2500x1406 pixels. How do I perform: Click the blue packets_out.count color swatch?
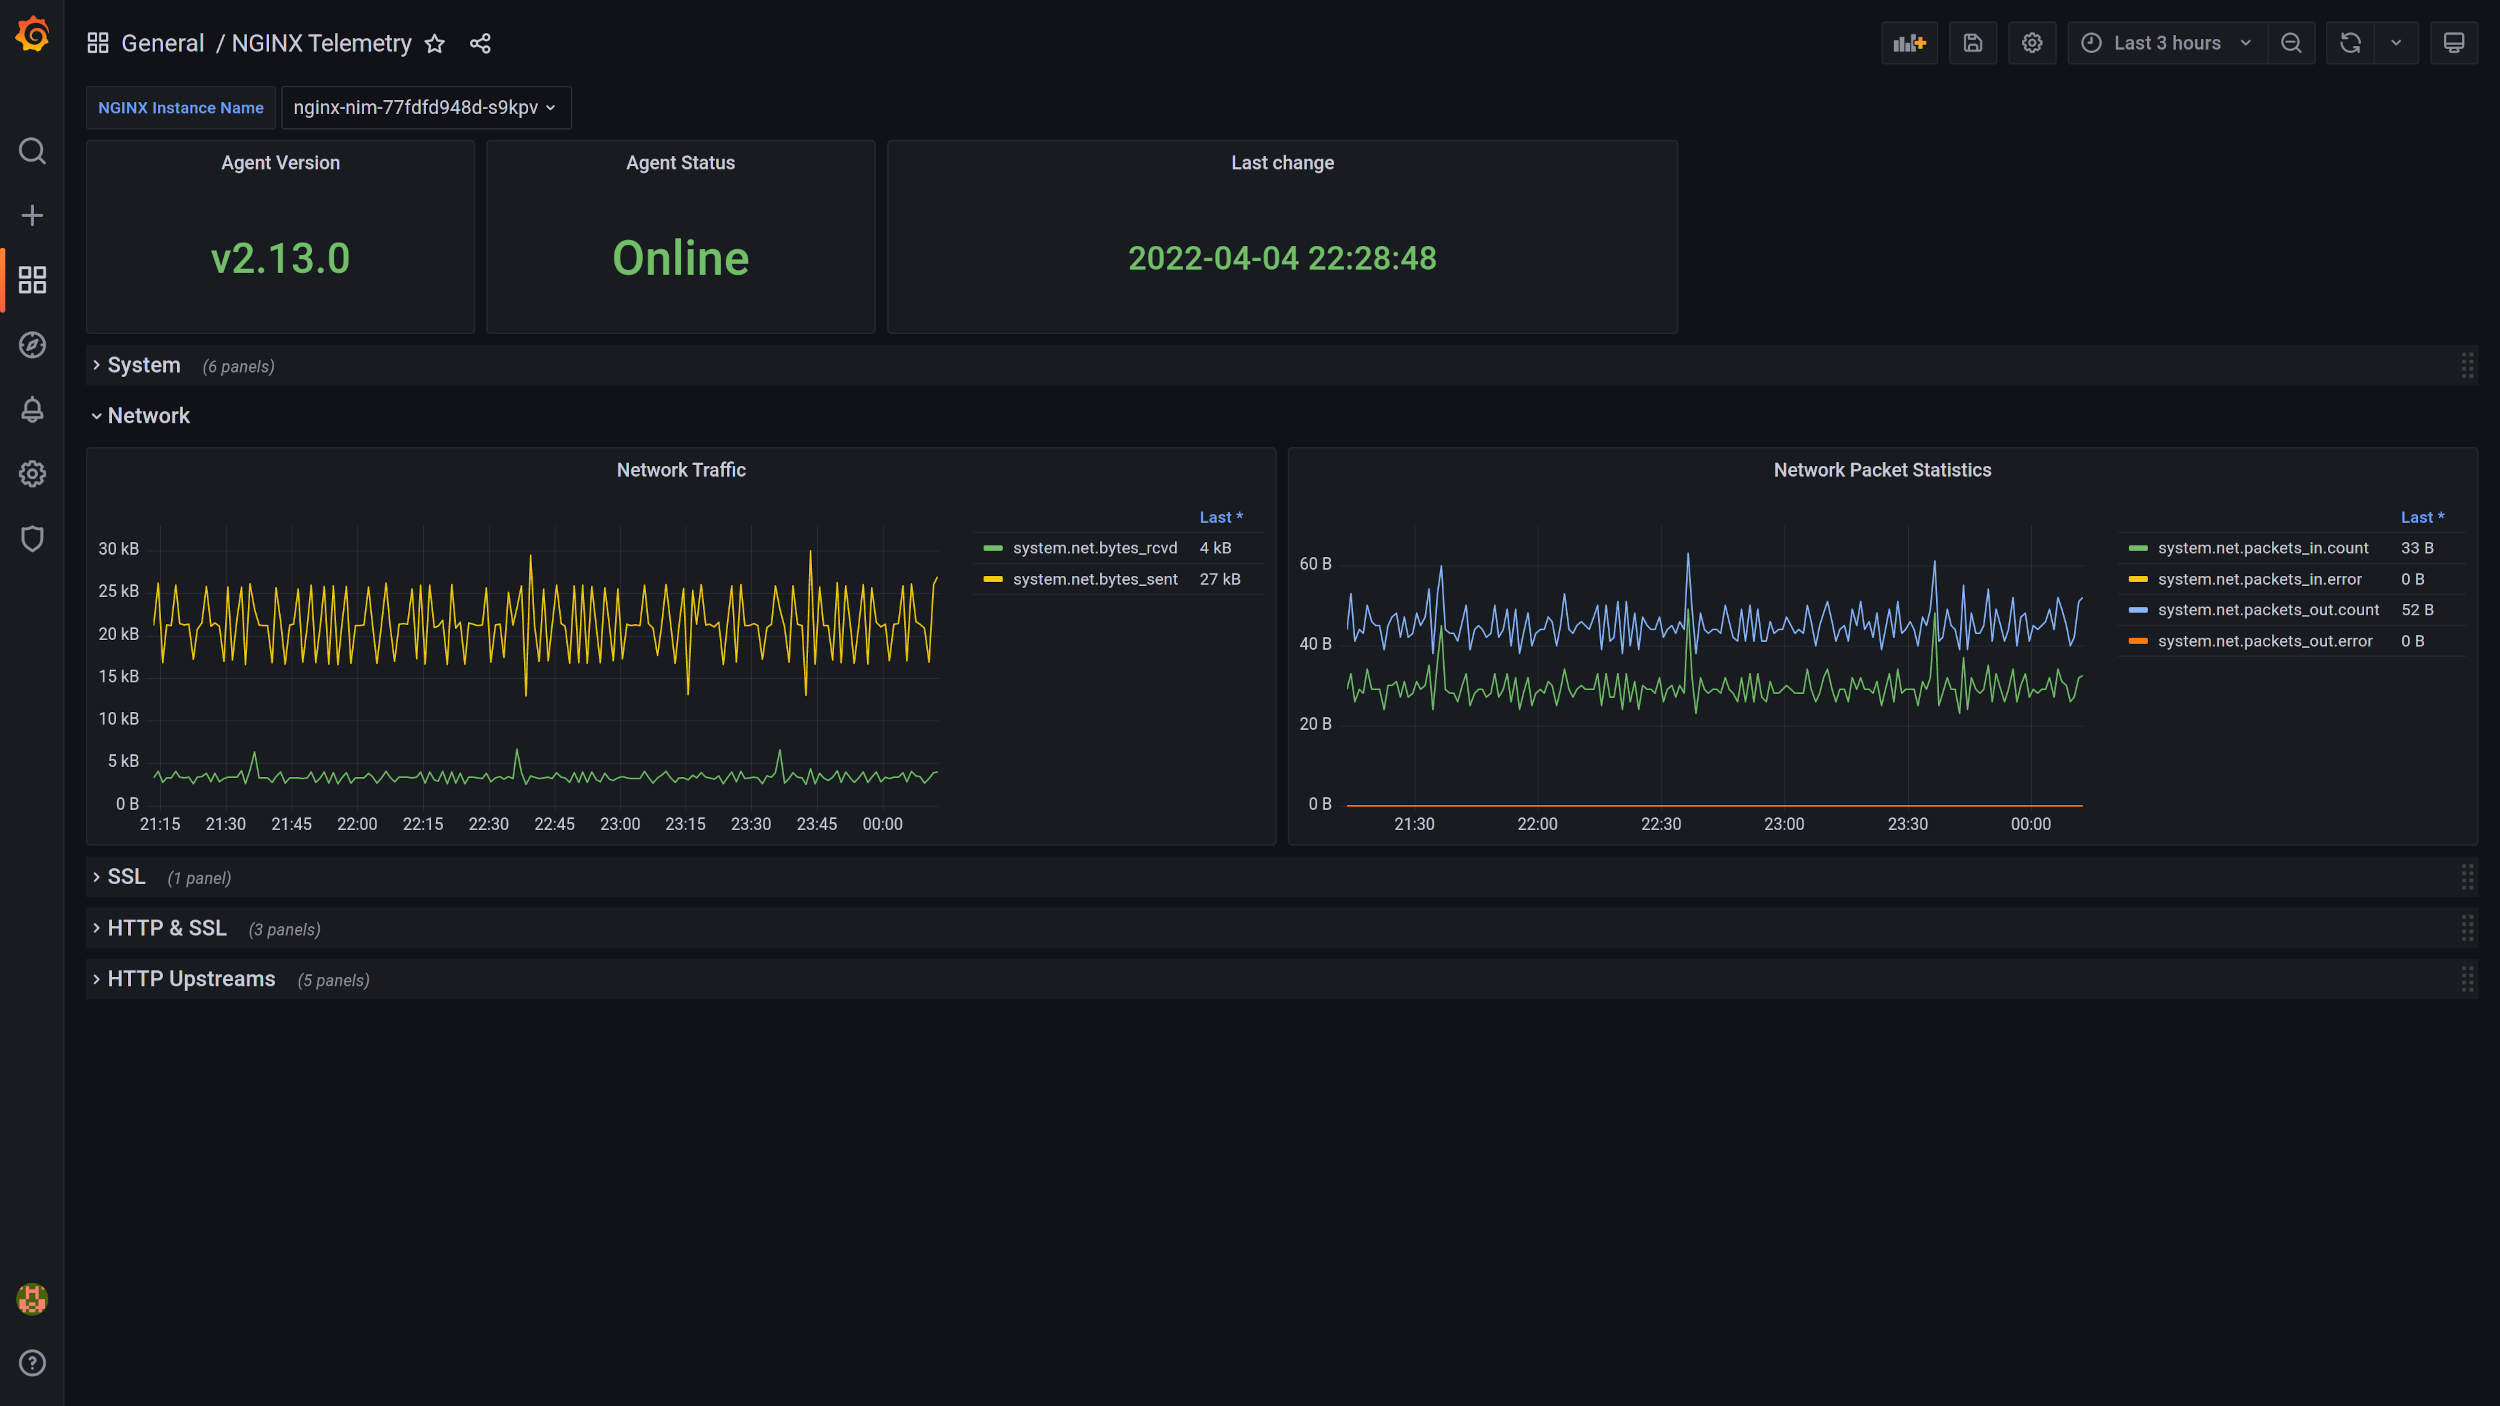point(2138,610)
